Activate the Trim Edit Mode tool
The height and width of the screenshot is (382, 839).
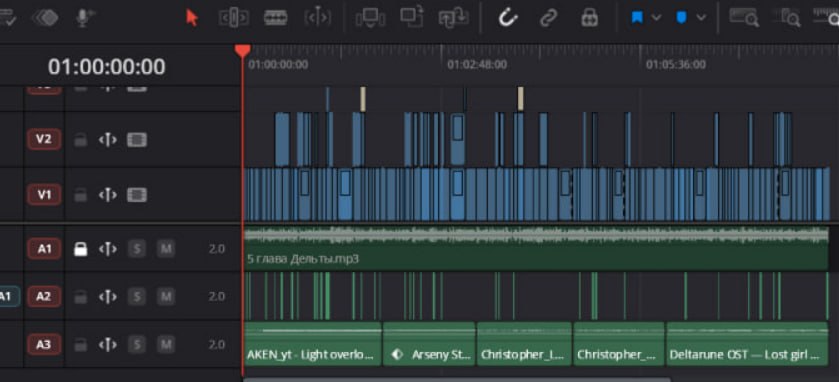click(x=233, y=18)
